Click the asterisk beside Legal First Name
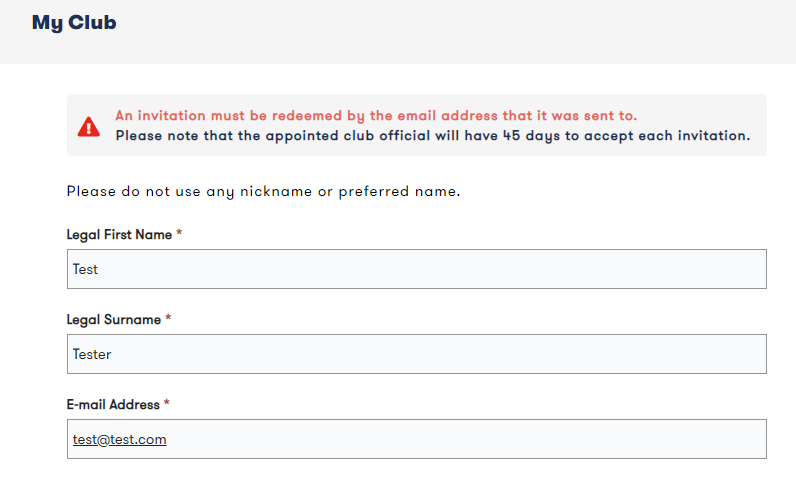The image size is (796, 478). click(179, 235)
